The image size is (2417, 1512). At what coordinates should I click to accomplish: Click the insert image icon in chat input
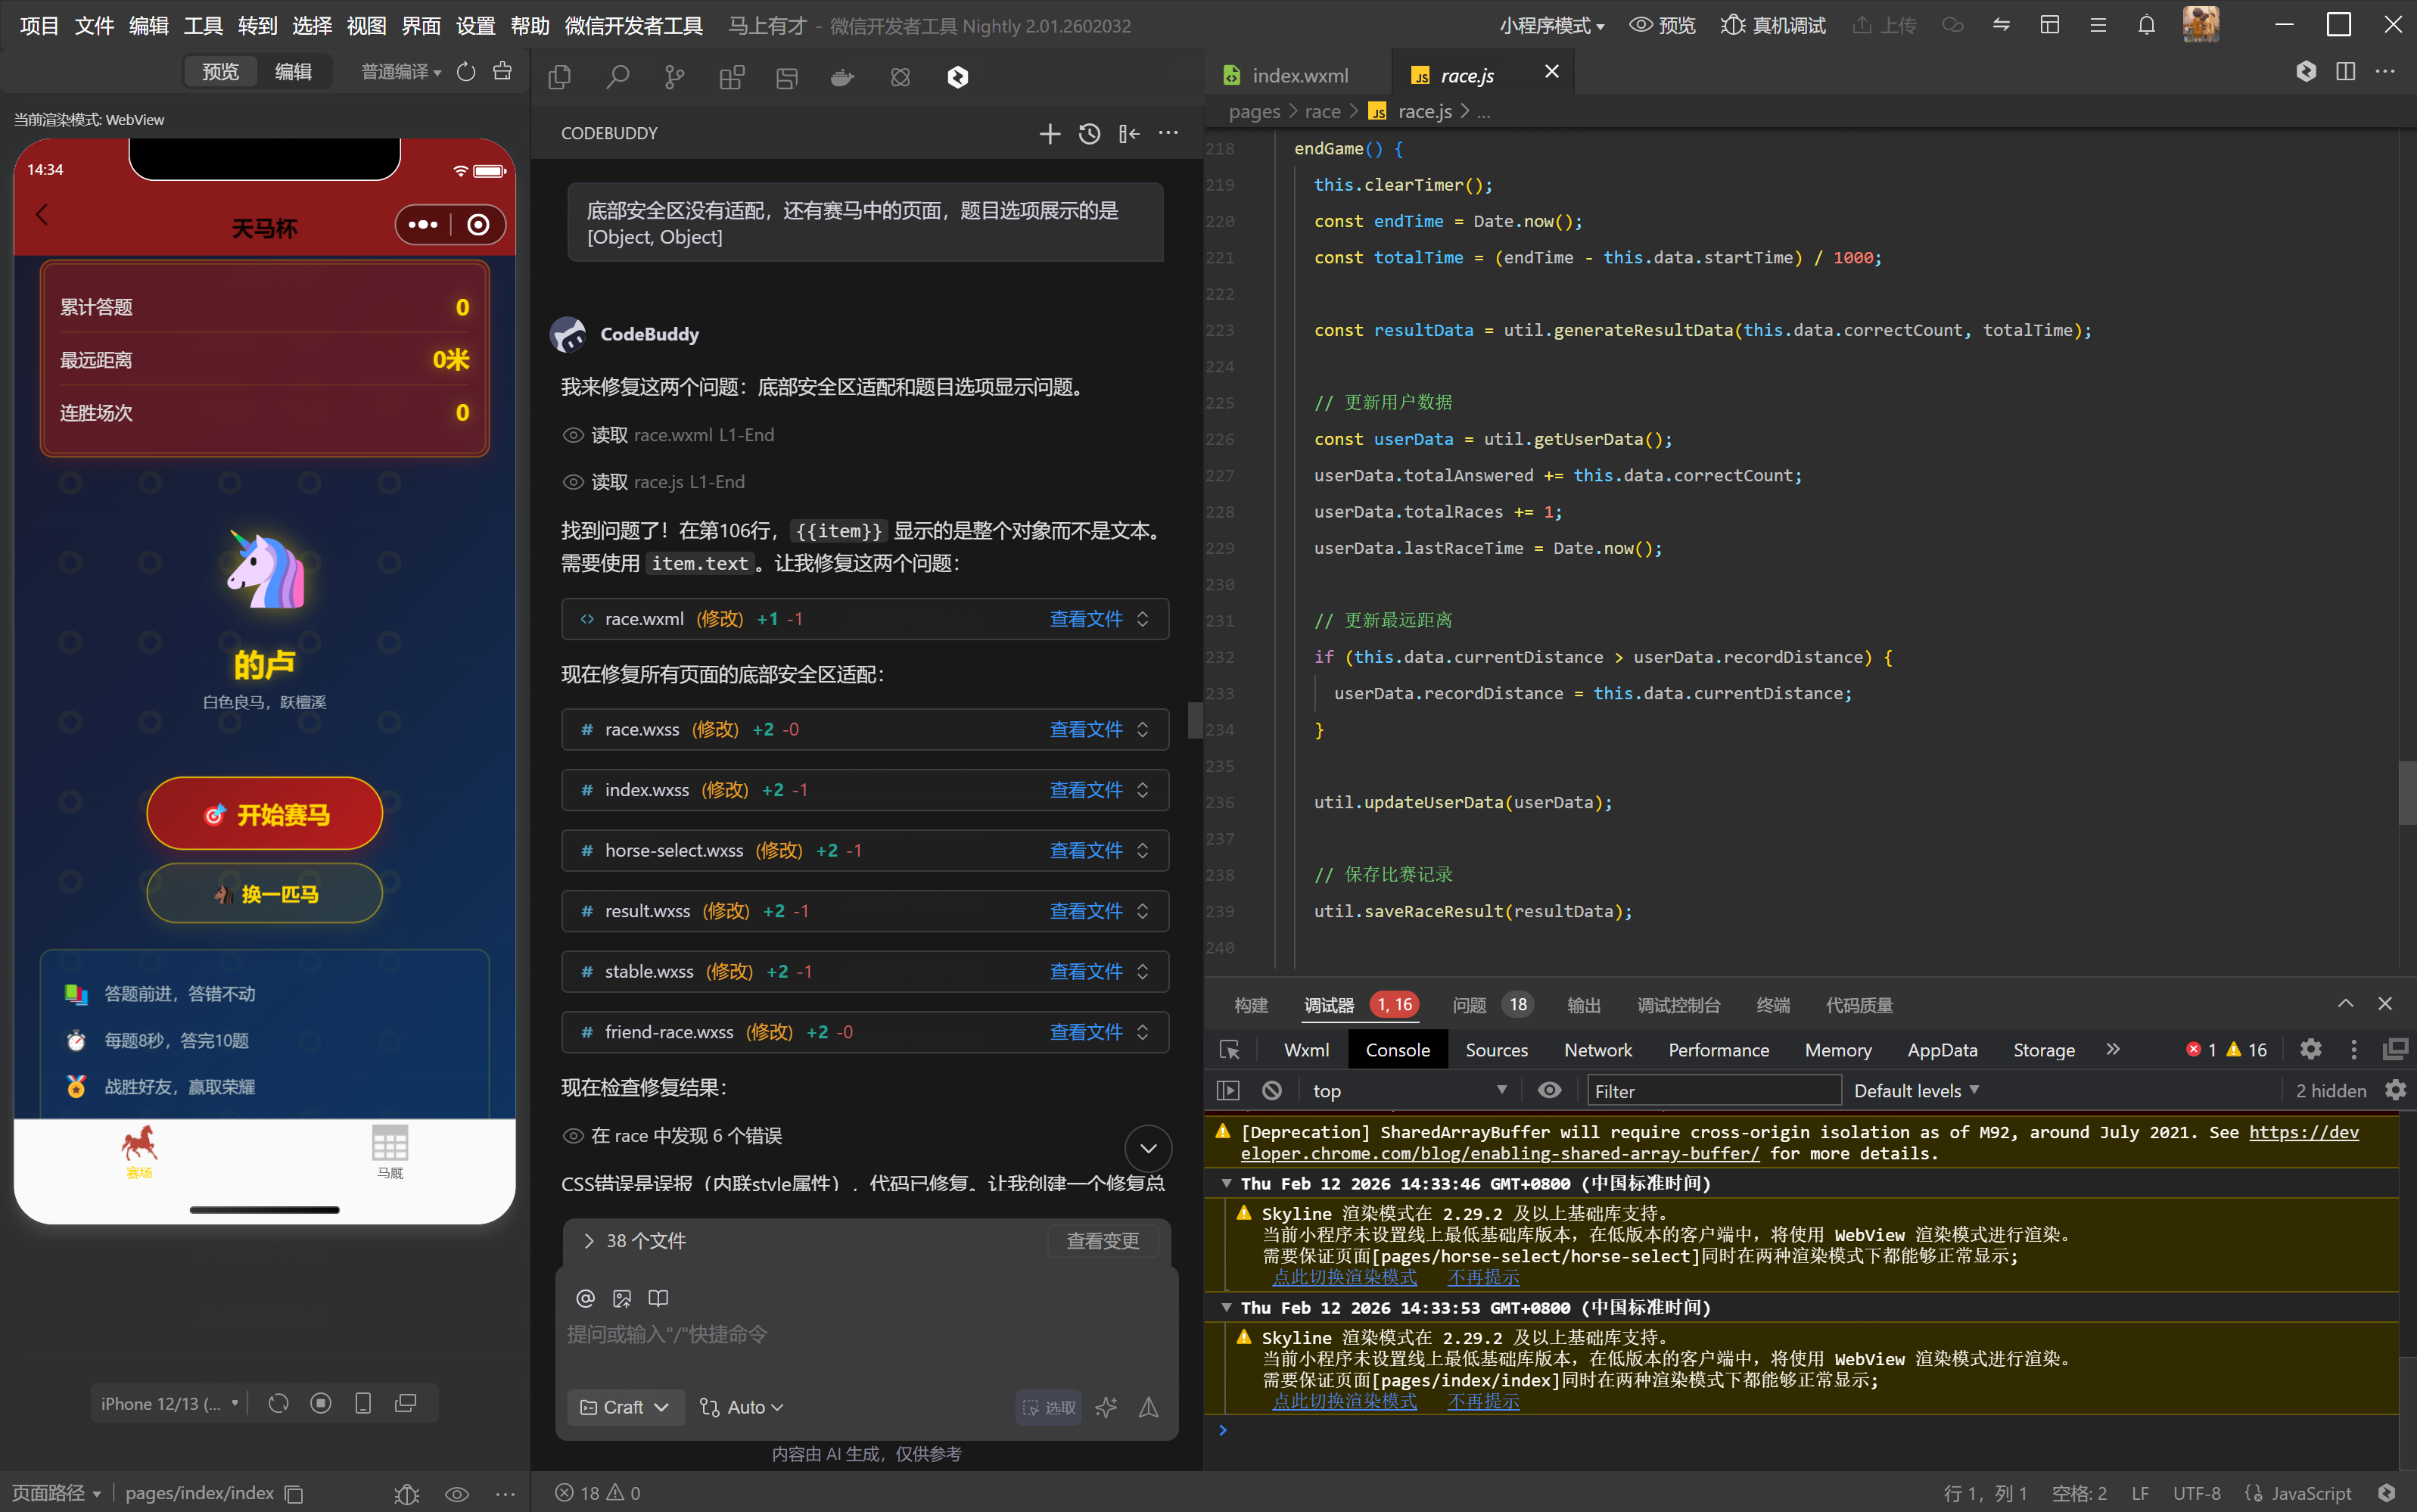click(x=622, y=1298)
